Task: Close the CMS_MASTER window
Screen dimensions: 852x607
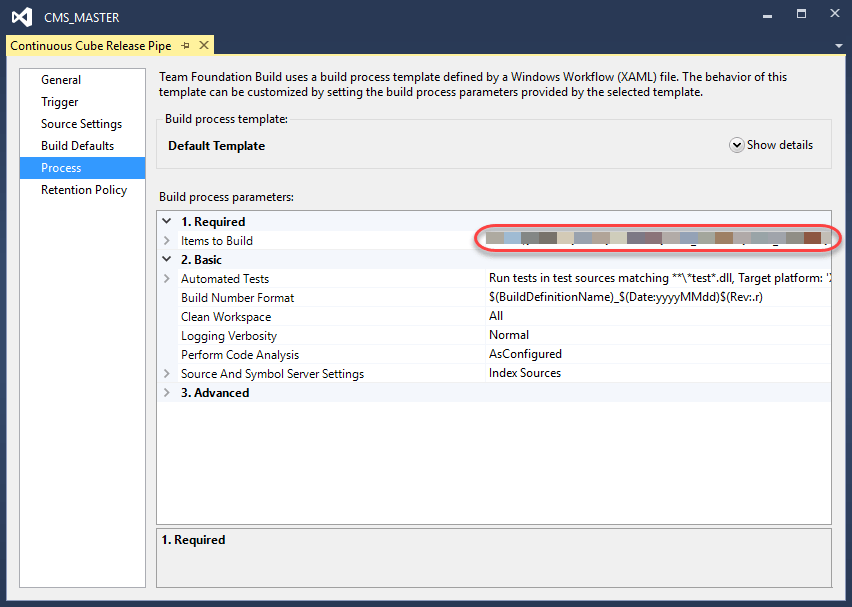Action: pyautogui.click(x=835, y=14)
